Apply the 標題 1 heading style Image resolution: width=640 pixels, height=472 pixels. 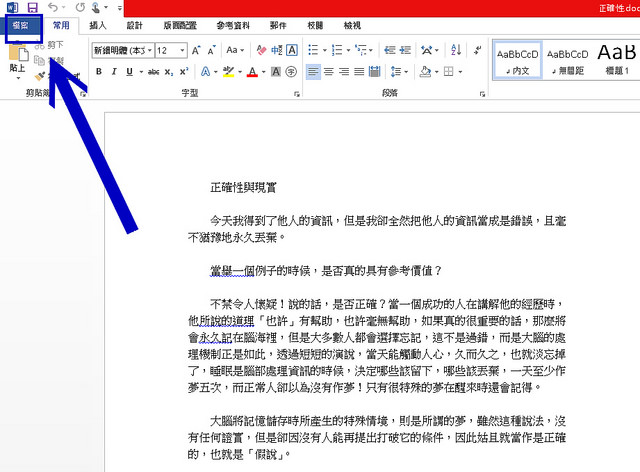617,58
